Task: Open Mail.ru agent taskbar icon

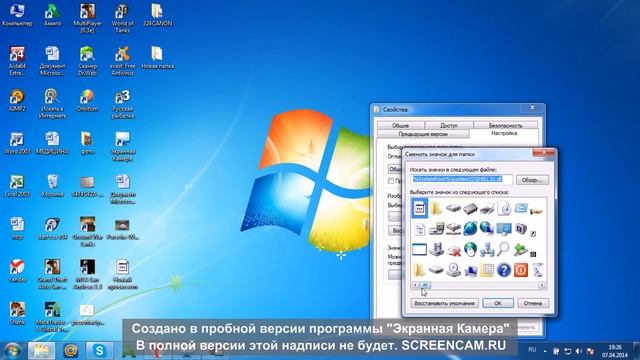Action: 70,350
